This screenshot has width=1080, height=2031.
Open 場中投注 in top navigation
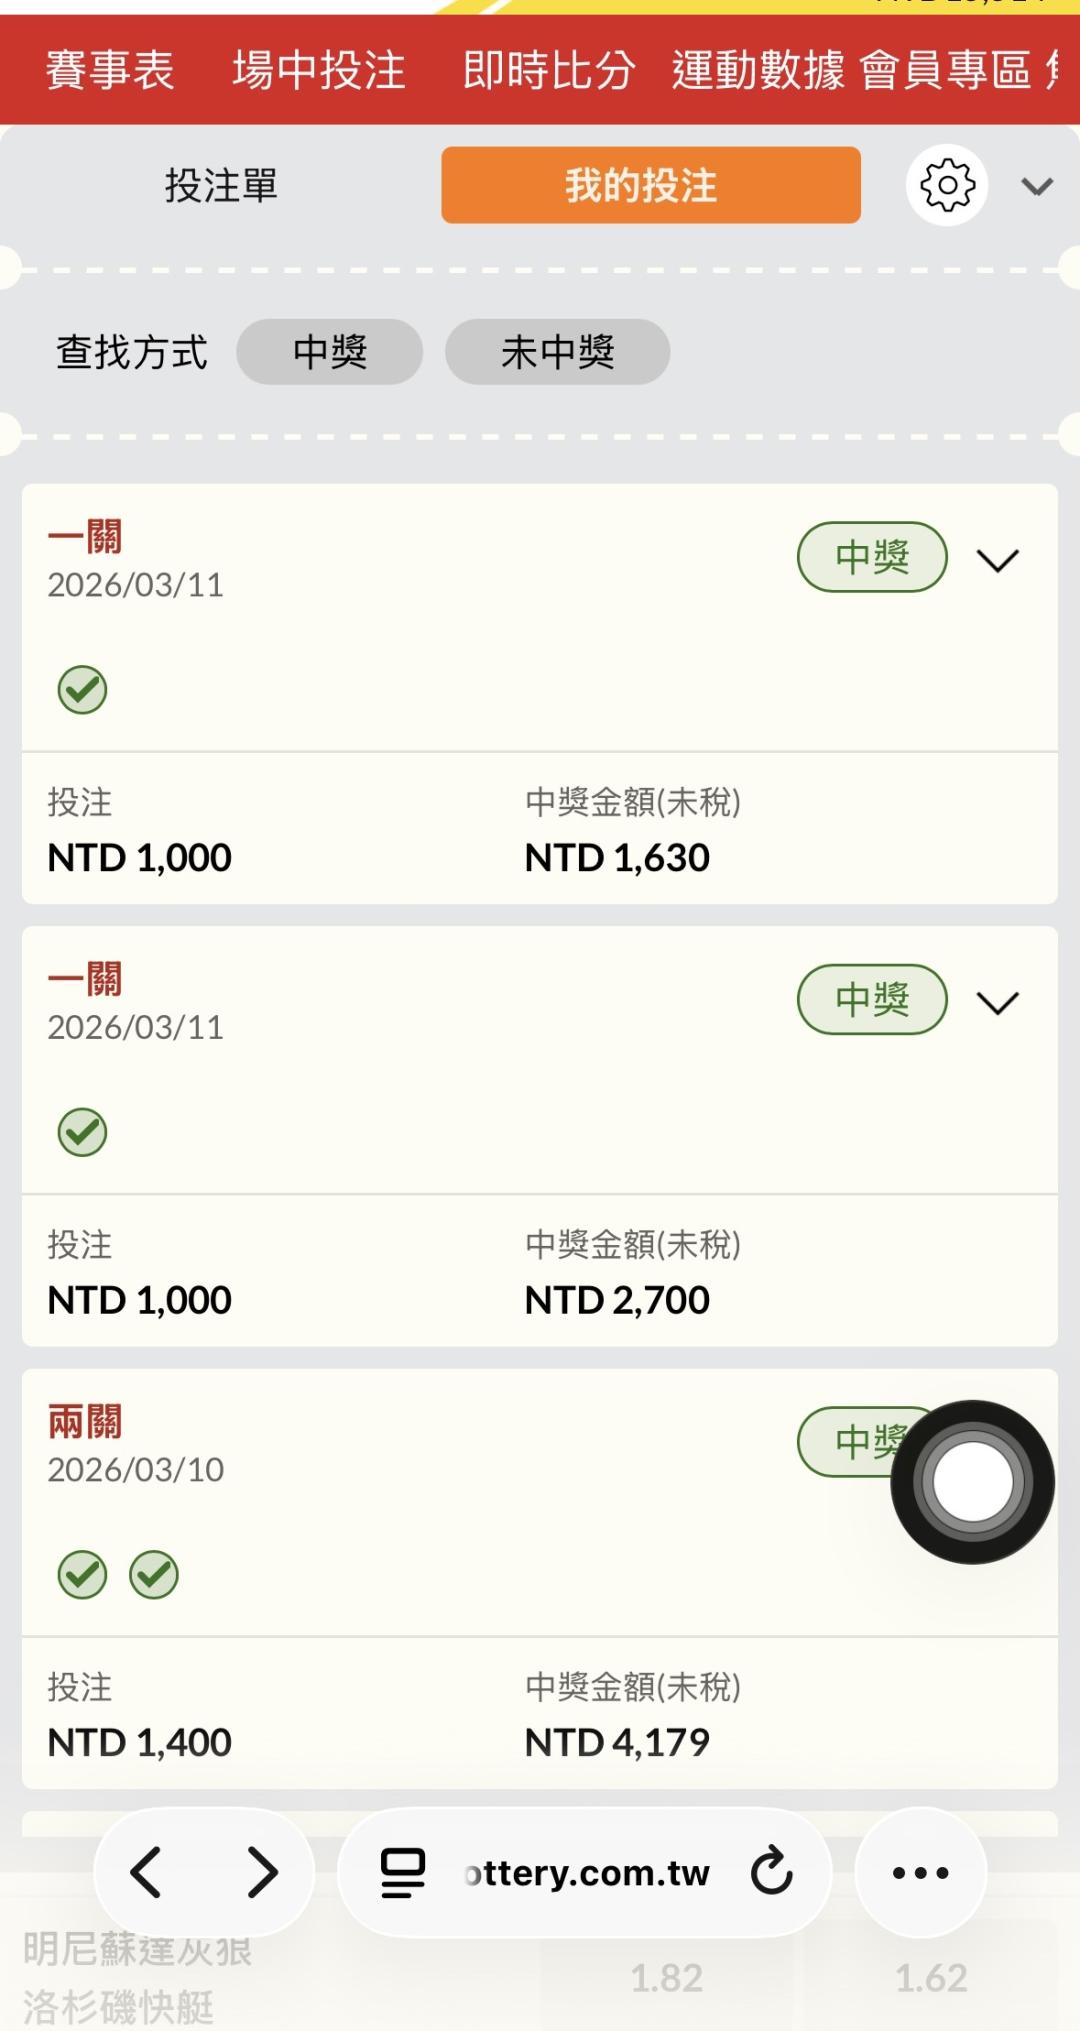coord(318,70)
